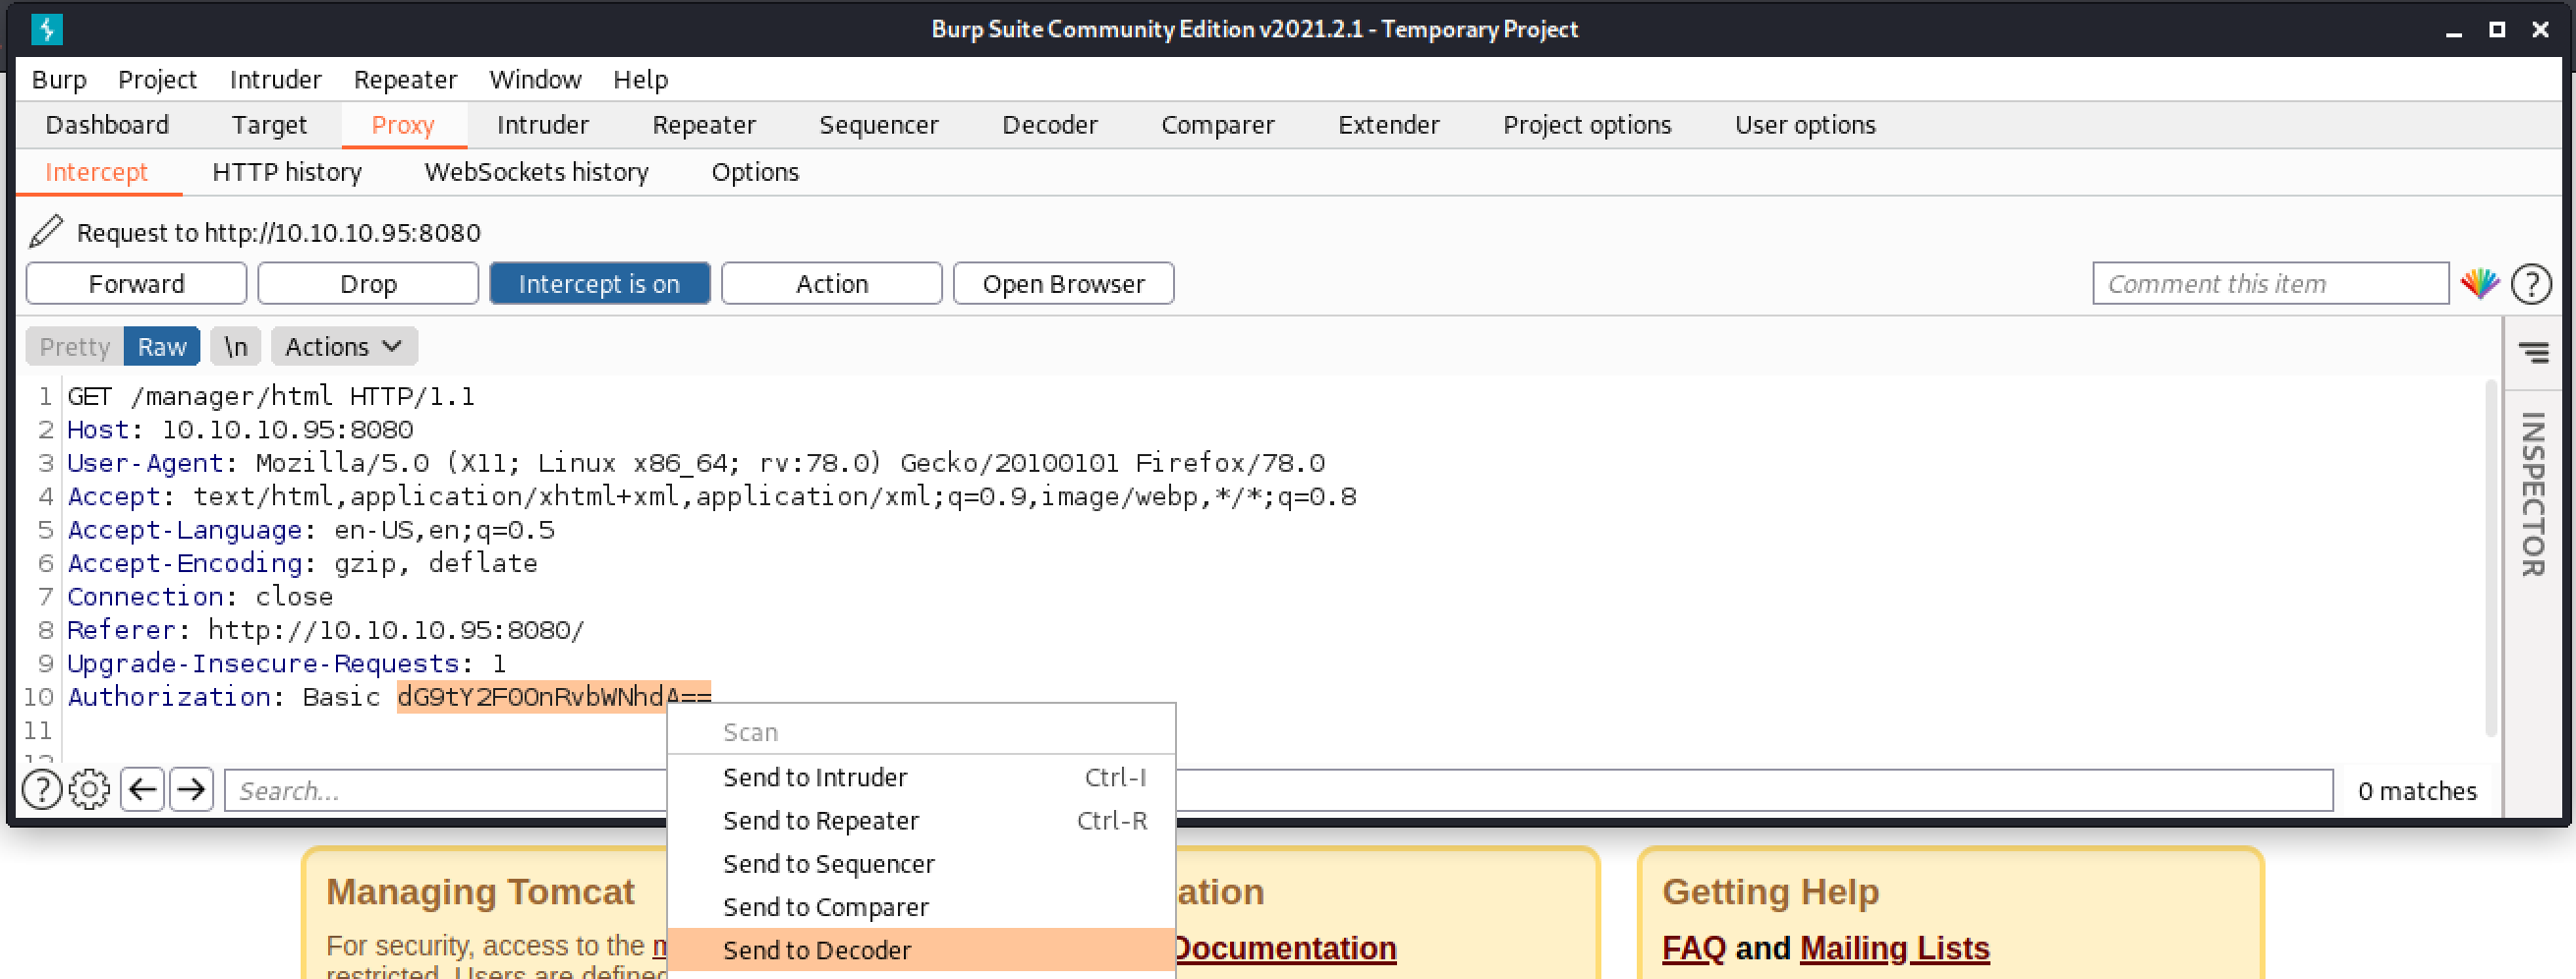Choose Send to Intruder in context menu

(x=921, y=777)
